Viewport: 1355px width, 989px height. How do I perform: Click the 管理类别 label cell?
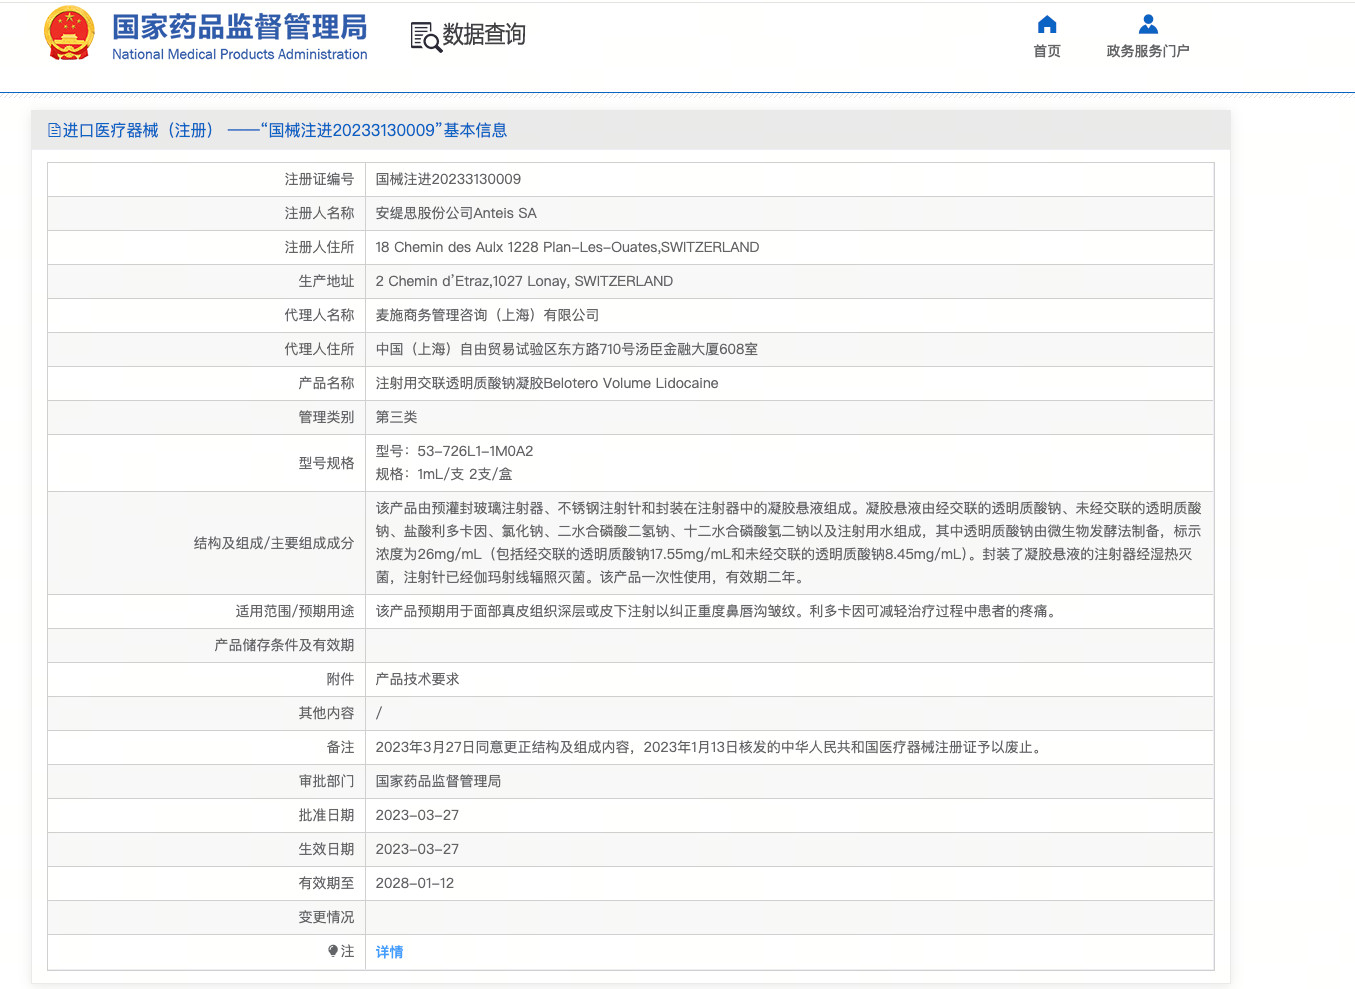207,417
